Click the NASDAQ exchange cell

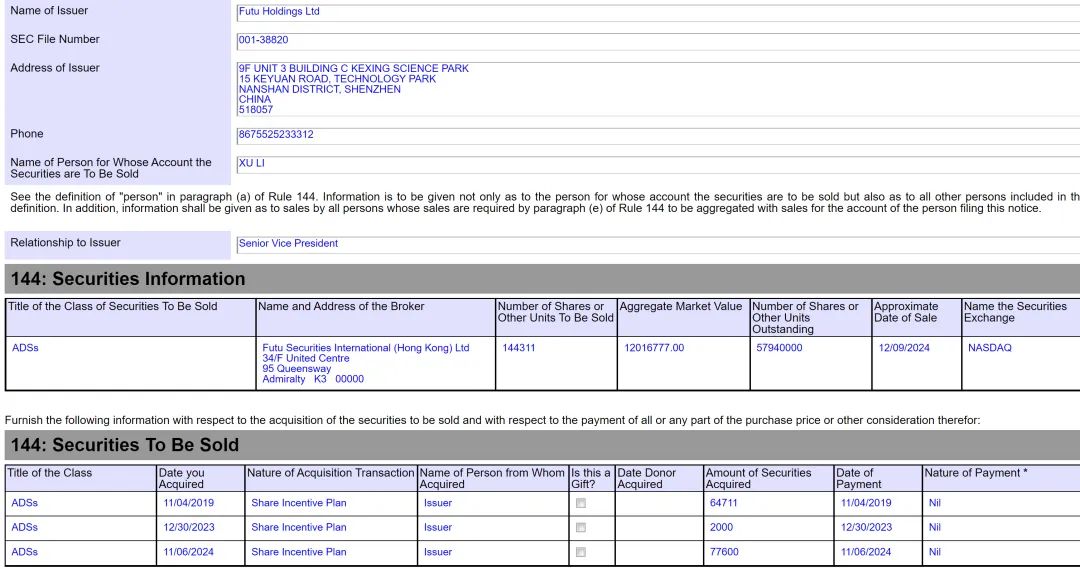990,348
